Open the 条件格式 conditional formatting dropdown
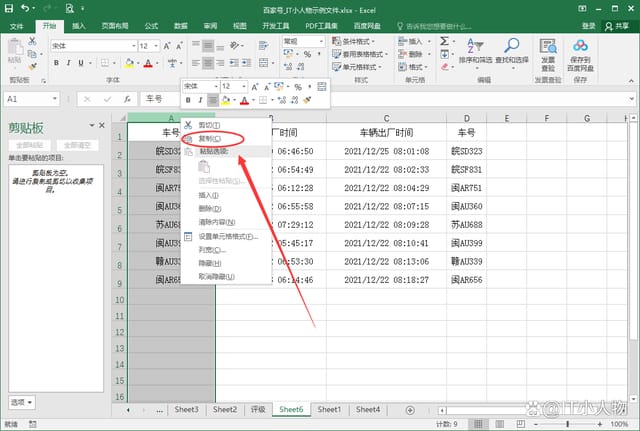Screen dimensions: 640x431 click(x=353, y=41)
